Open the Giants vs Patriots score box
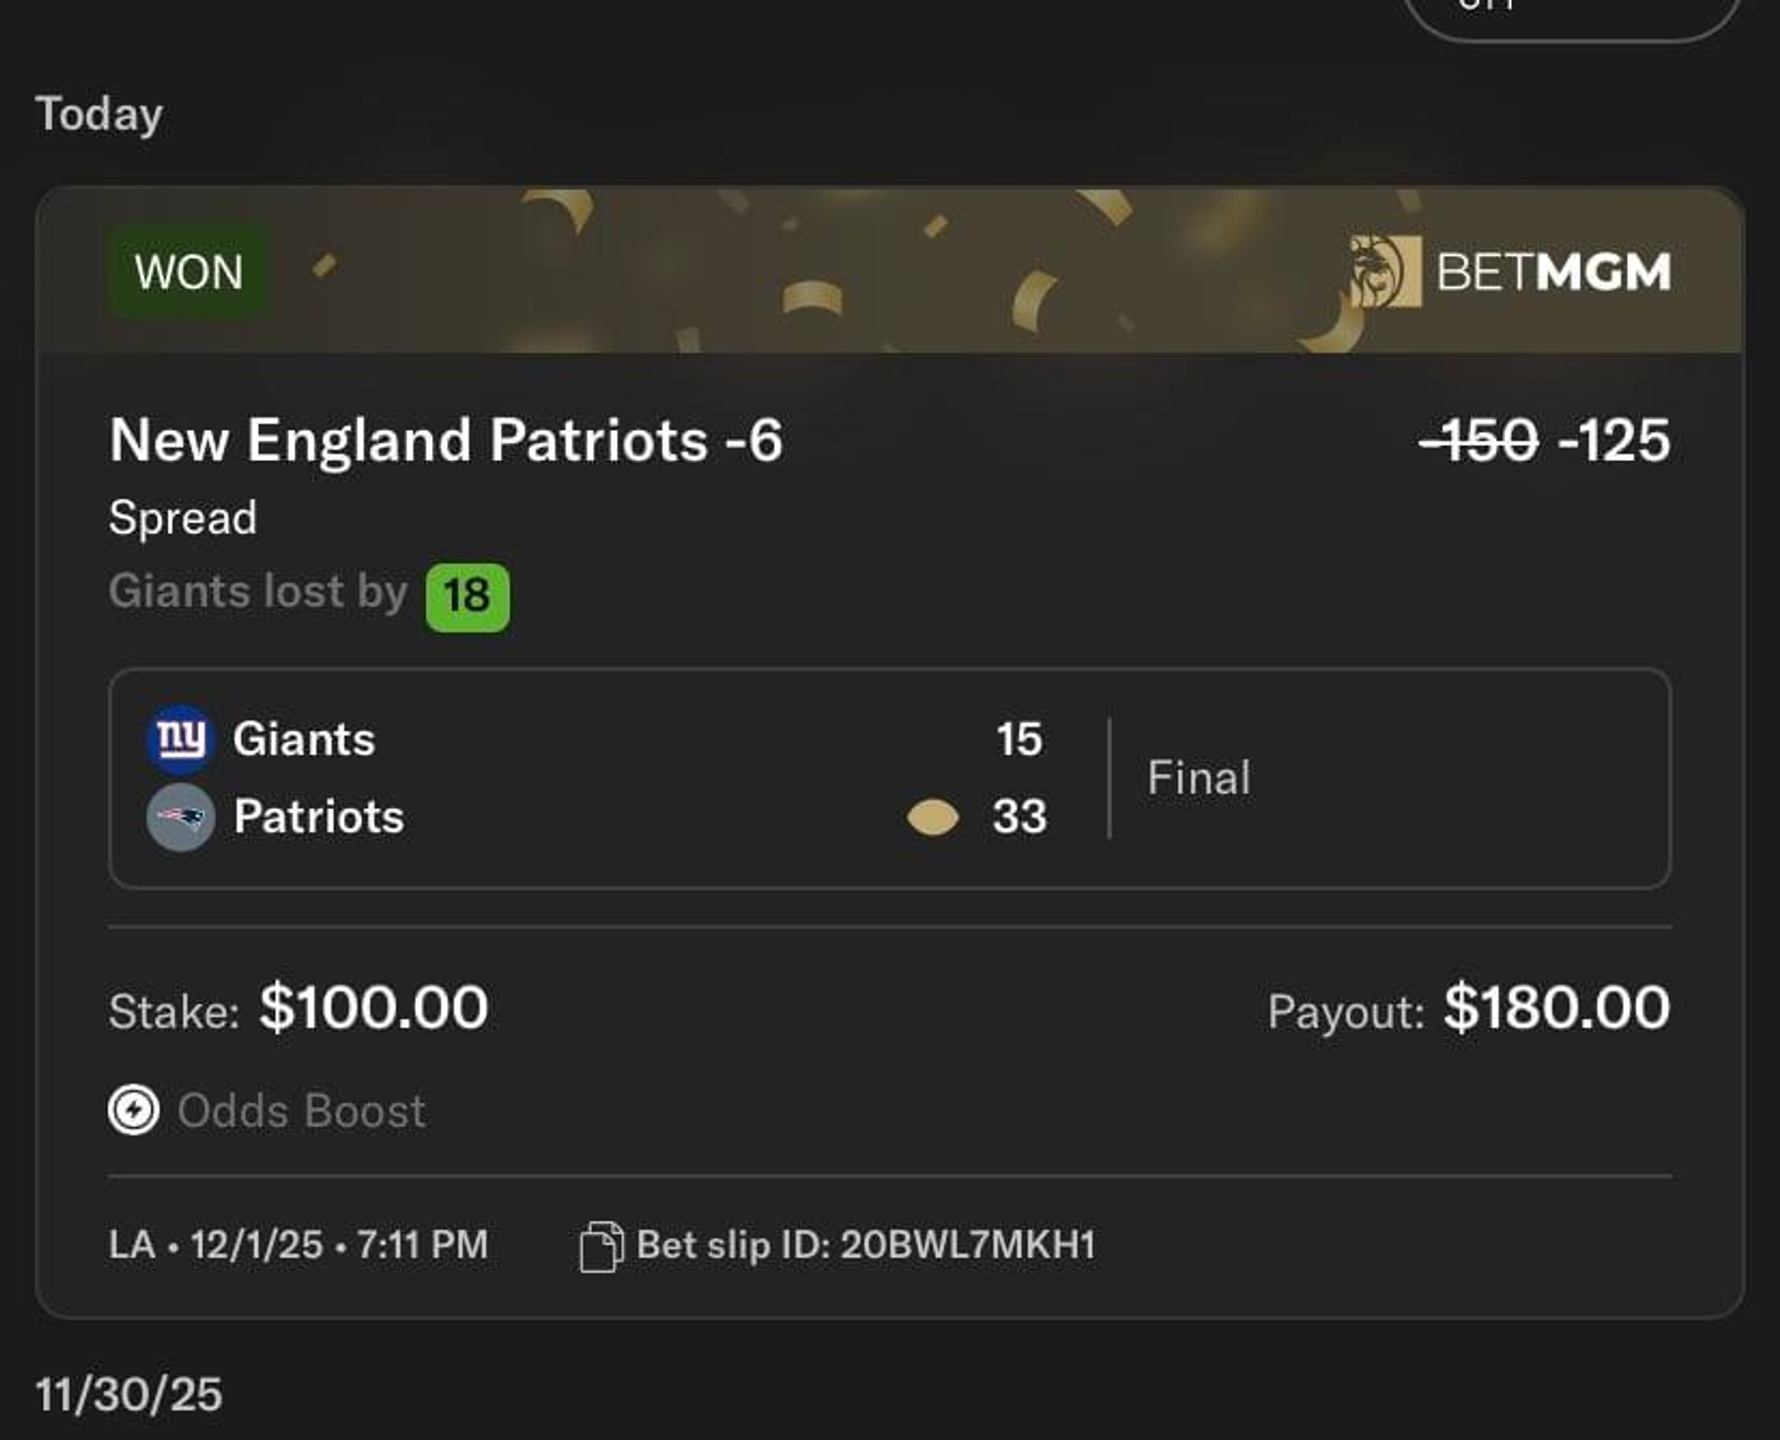This screenshot has height=1440, width=1780. [890, 778]
